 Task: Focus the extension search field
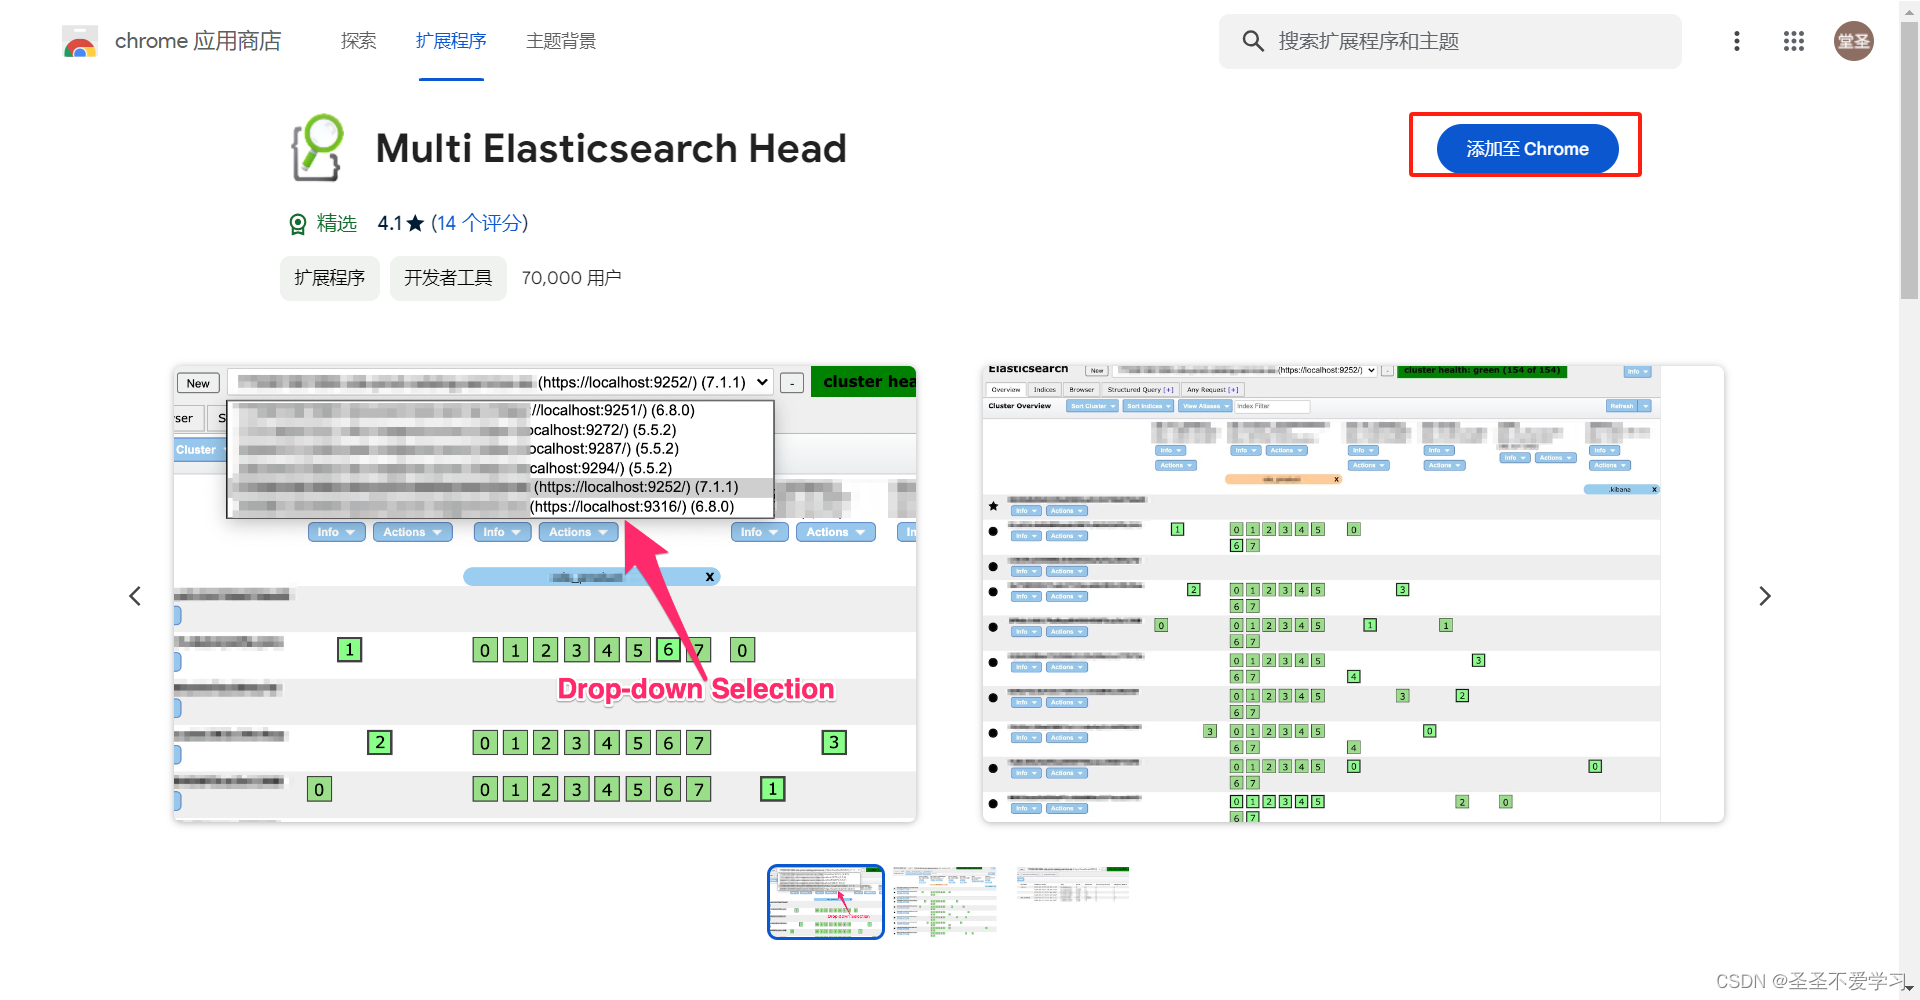1450,41
